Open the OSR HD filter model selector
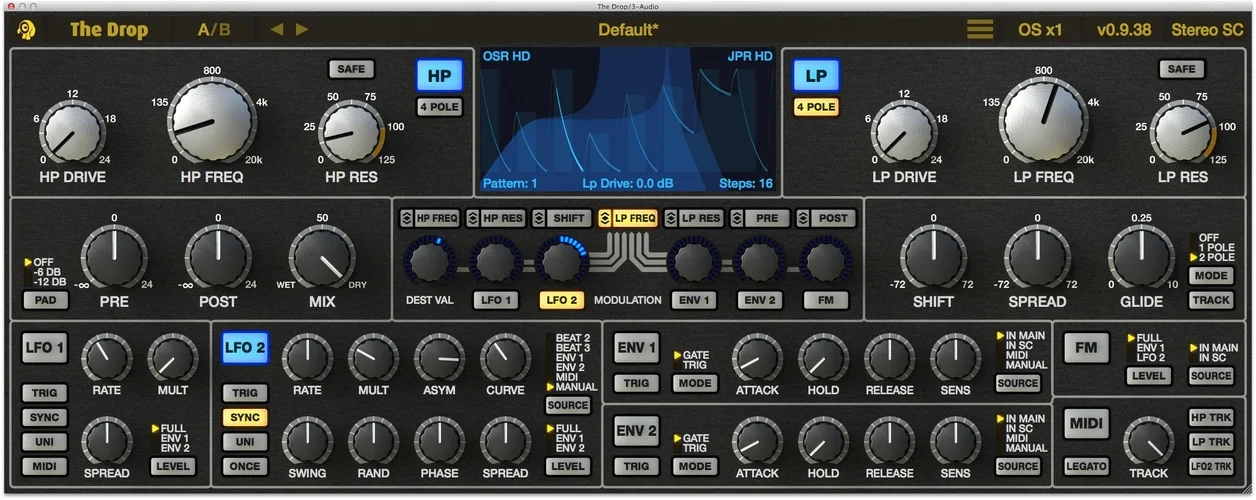This screenshot has height=500, width=1256. click(506, 56)
